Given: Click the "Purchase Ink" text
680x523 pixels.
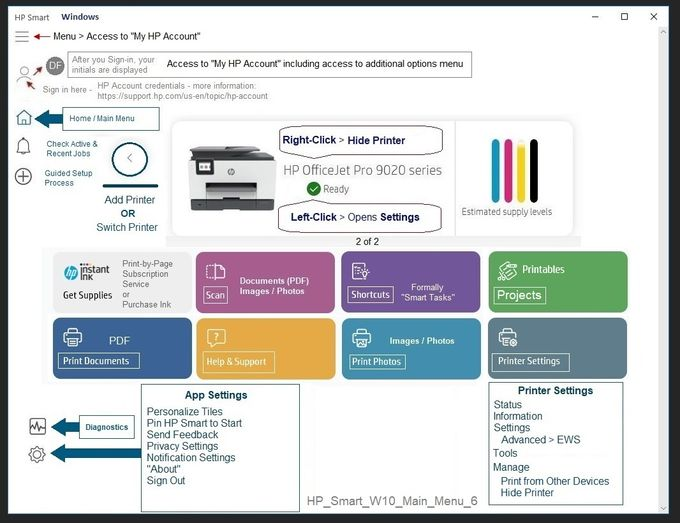Looking at the screenshot, I should pos(147,304).
